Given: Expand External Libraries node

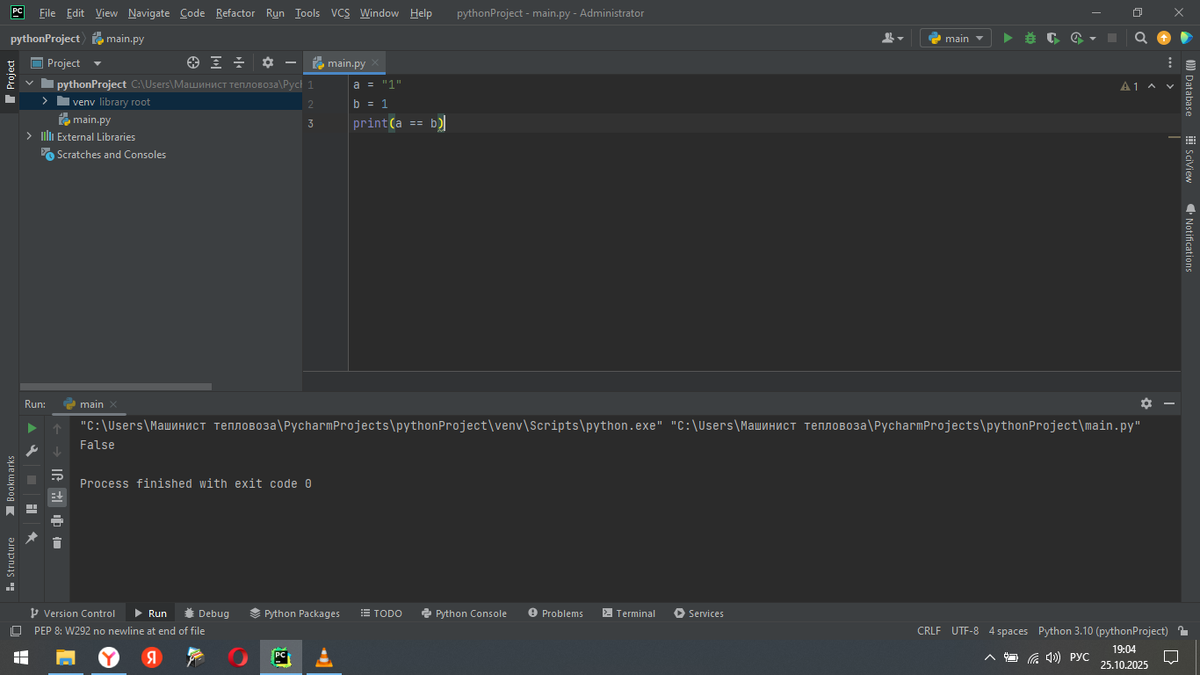Looking at the screenshot, I should (x=29, y=137).
